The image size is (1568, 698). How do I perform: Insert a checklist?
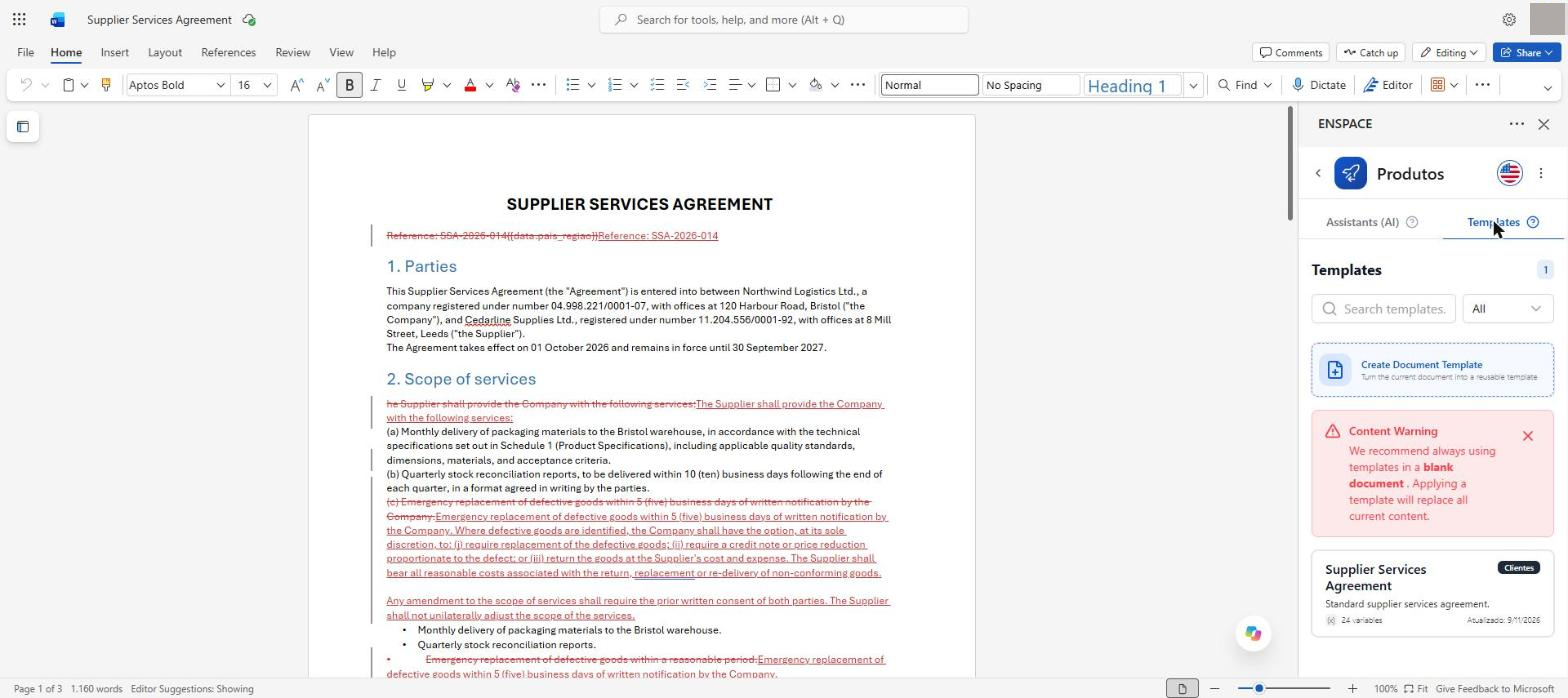(x=657, y=85)
